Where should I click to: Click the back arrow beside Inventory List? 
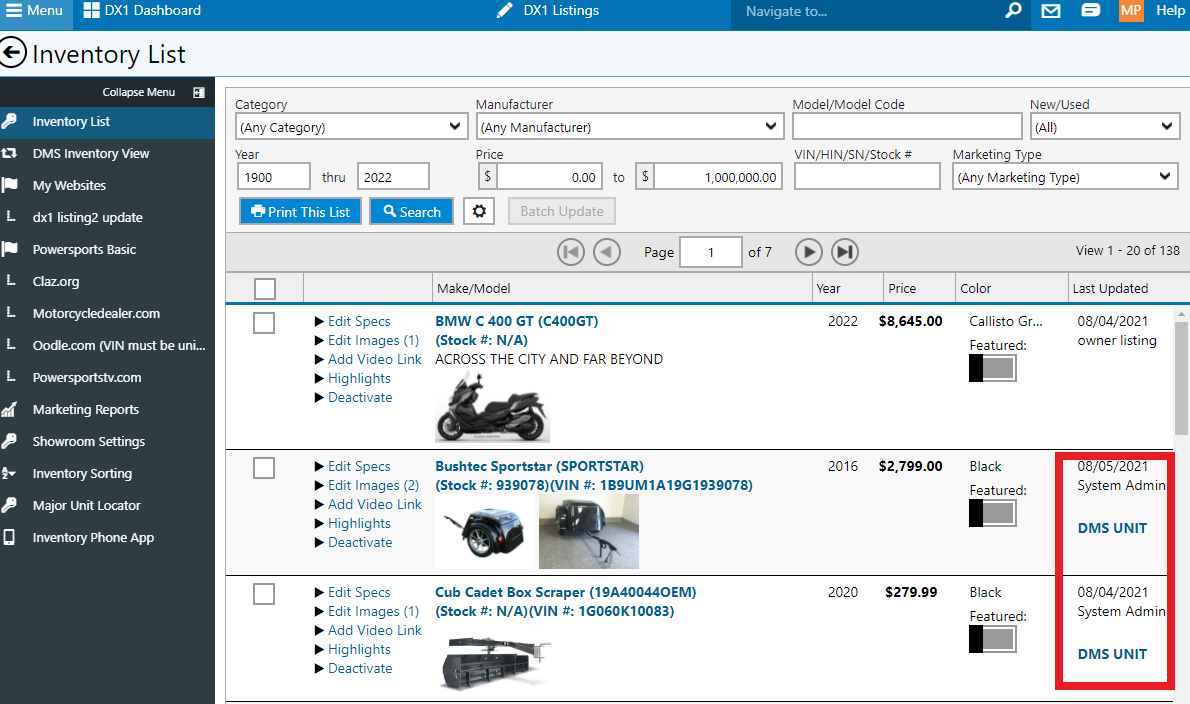click(x=13, y=54)
